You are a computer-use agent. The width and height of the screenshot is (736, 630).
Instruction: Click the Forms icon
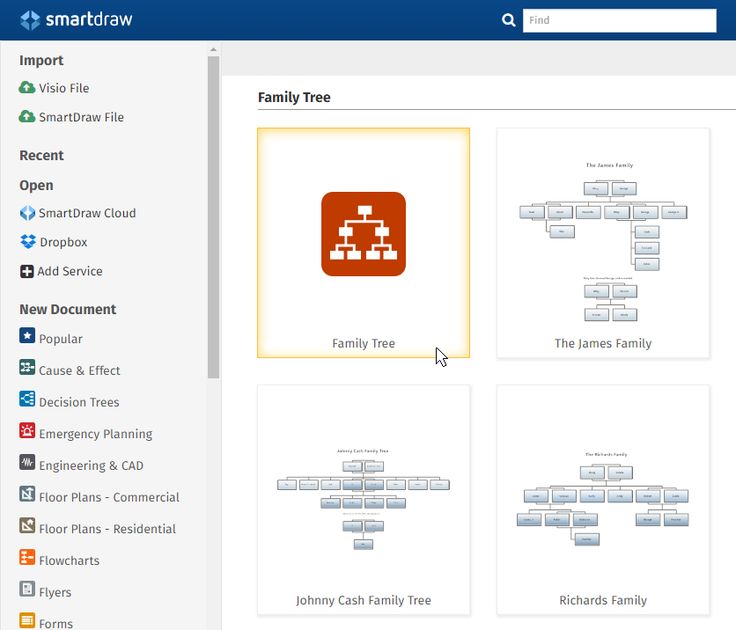[x=27, y=620]
